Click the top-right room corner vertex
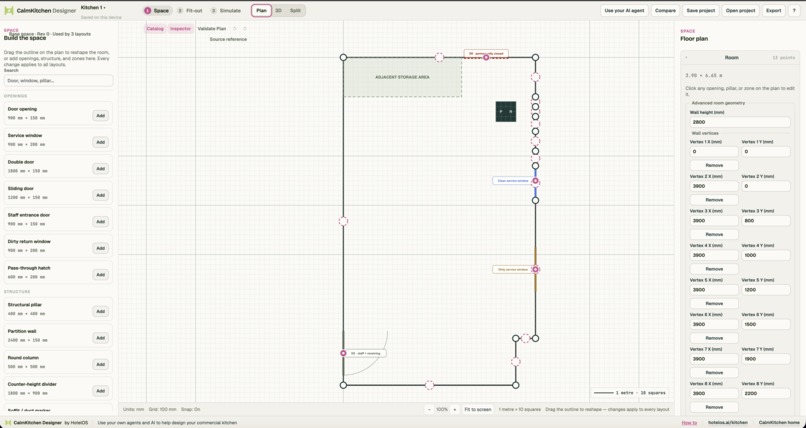806x428 pixels. click(535, 58)
